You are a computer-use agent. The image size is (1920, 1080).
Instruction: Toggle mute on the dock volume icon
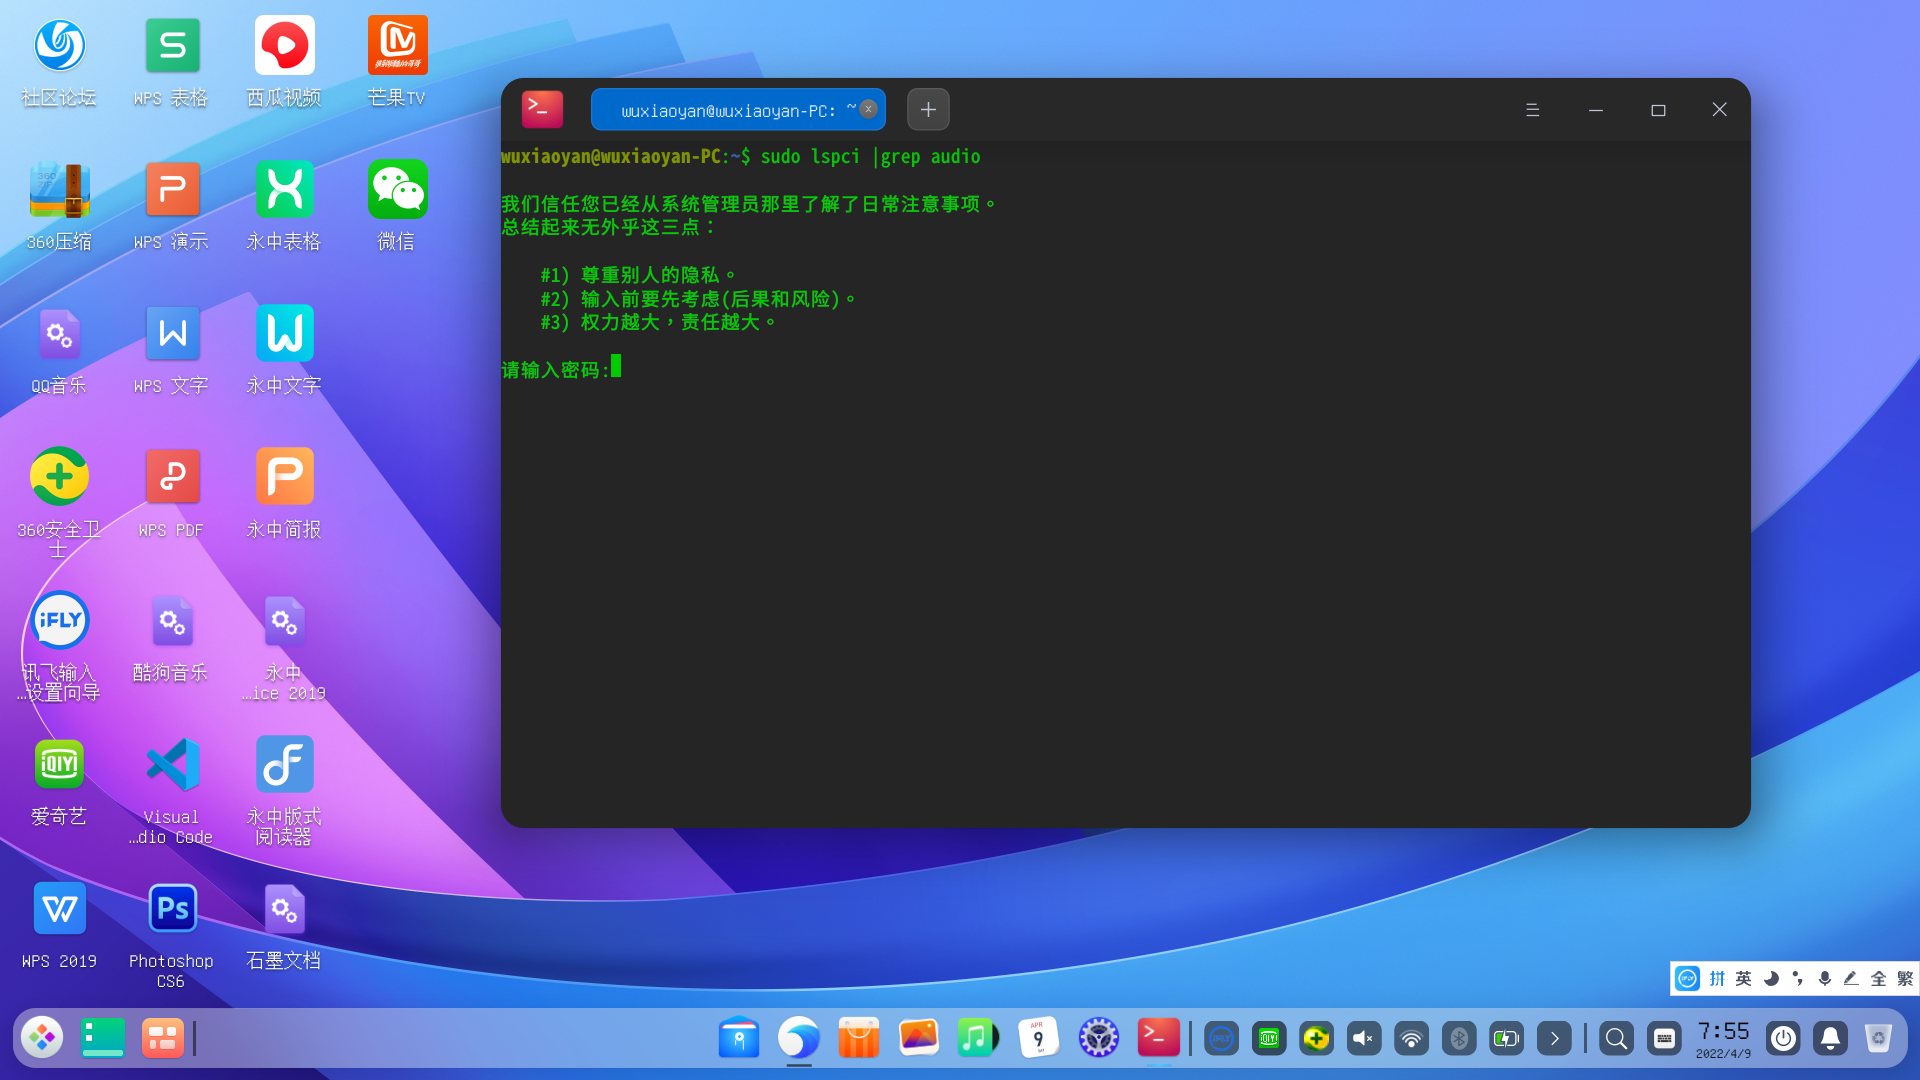(1363, 1039)
